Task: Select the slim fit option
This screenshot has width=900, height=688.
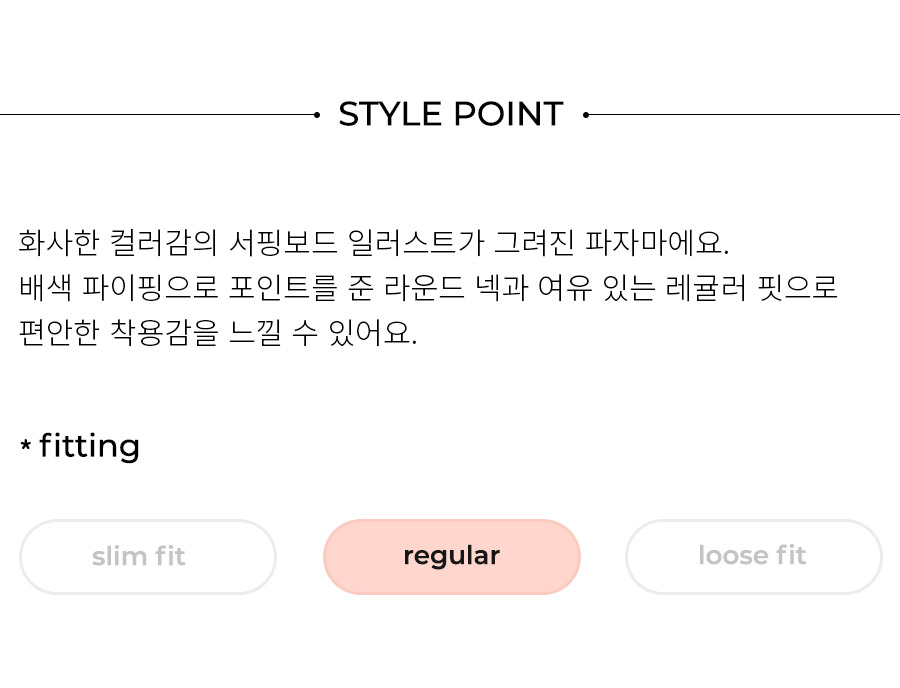Action: [x=148, y=557]
